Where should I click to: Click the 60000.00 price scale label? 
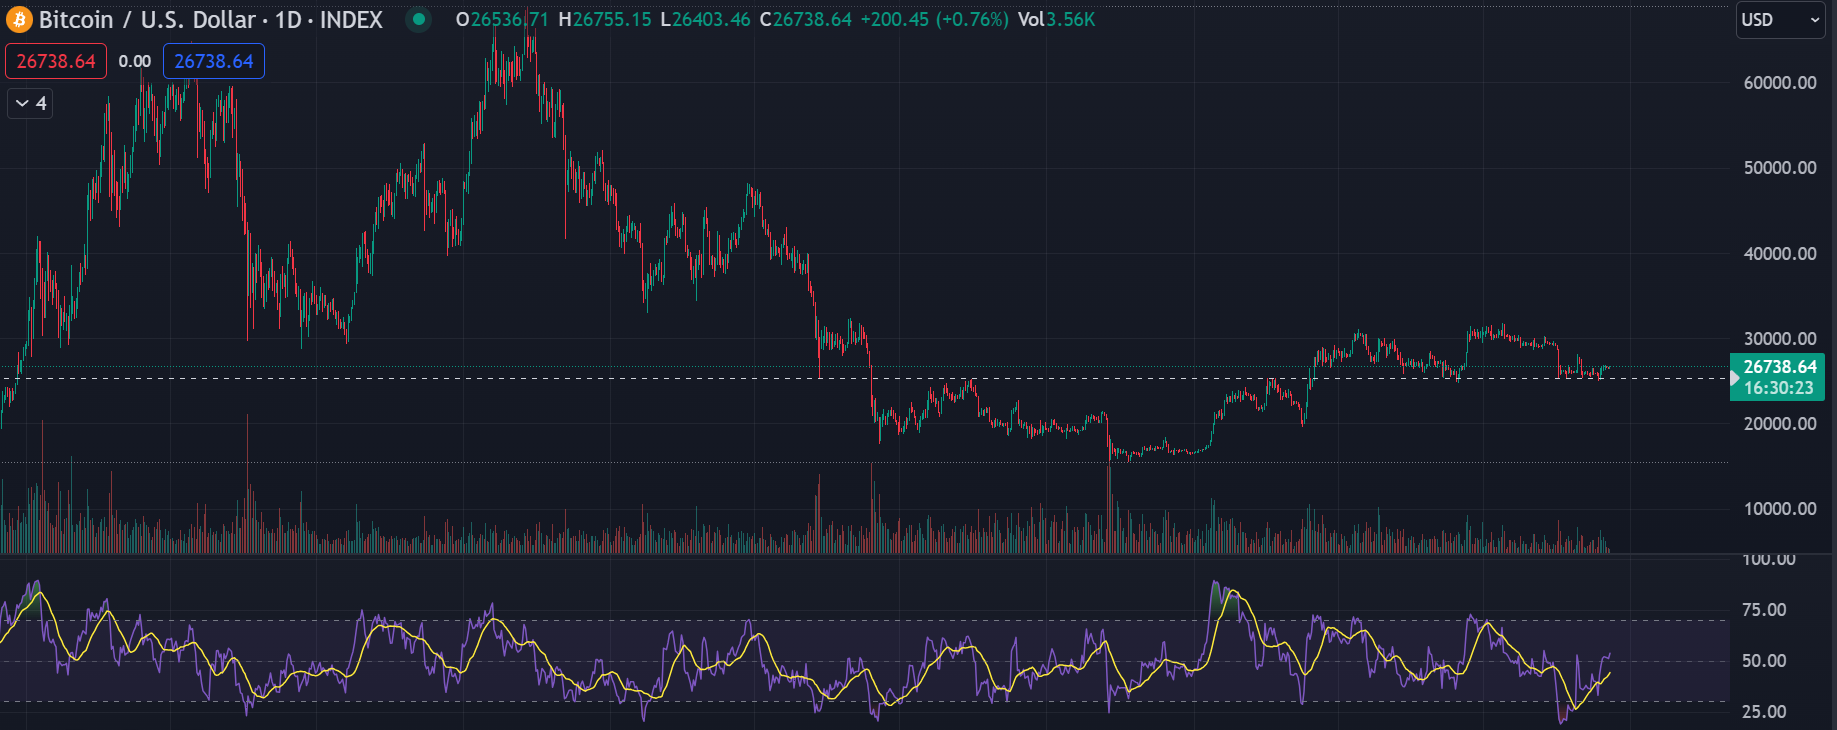tap(1780, 83)
